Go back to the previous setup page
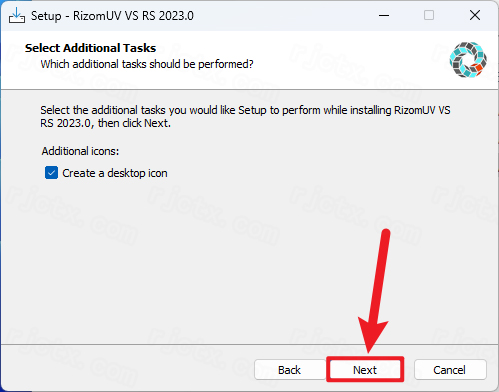 click(289, 369)
